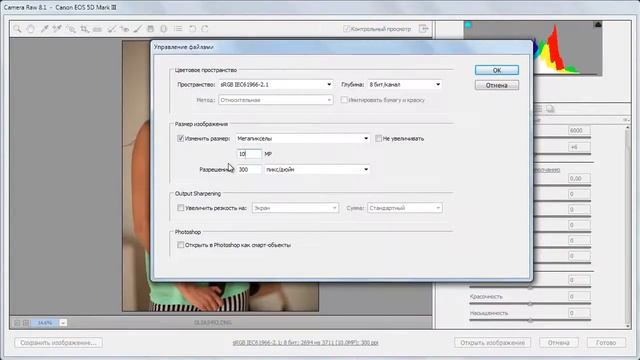Click the Красочность slider handle
The width and height of the screenshot is (640, 360).
pos(530,304)
